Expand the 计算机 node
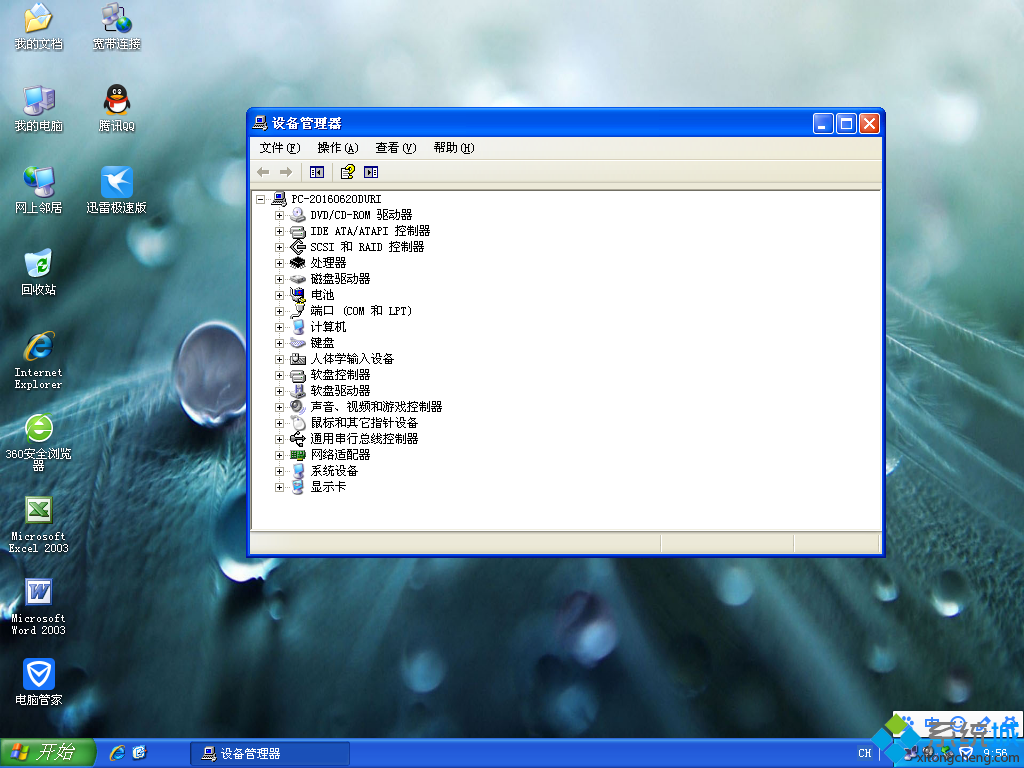This screenshot has height=768, width=1024. click(x=280, y=327)
